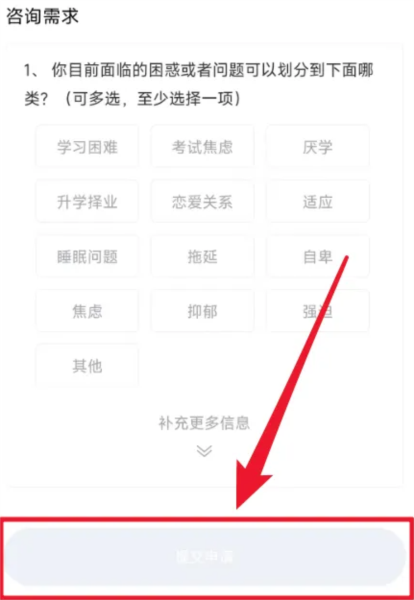Click the 咨询需求 heading
This screenshot has height=600, width=414.
click(42, 16)
